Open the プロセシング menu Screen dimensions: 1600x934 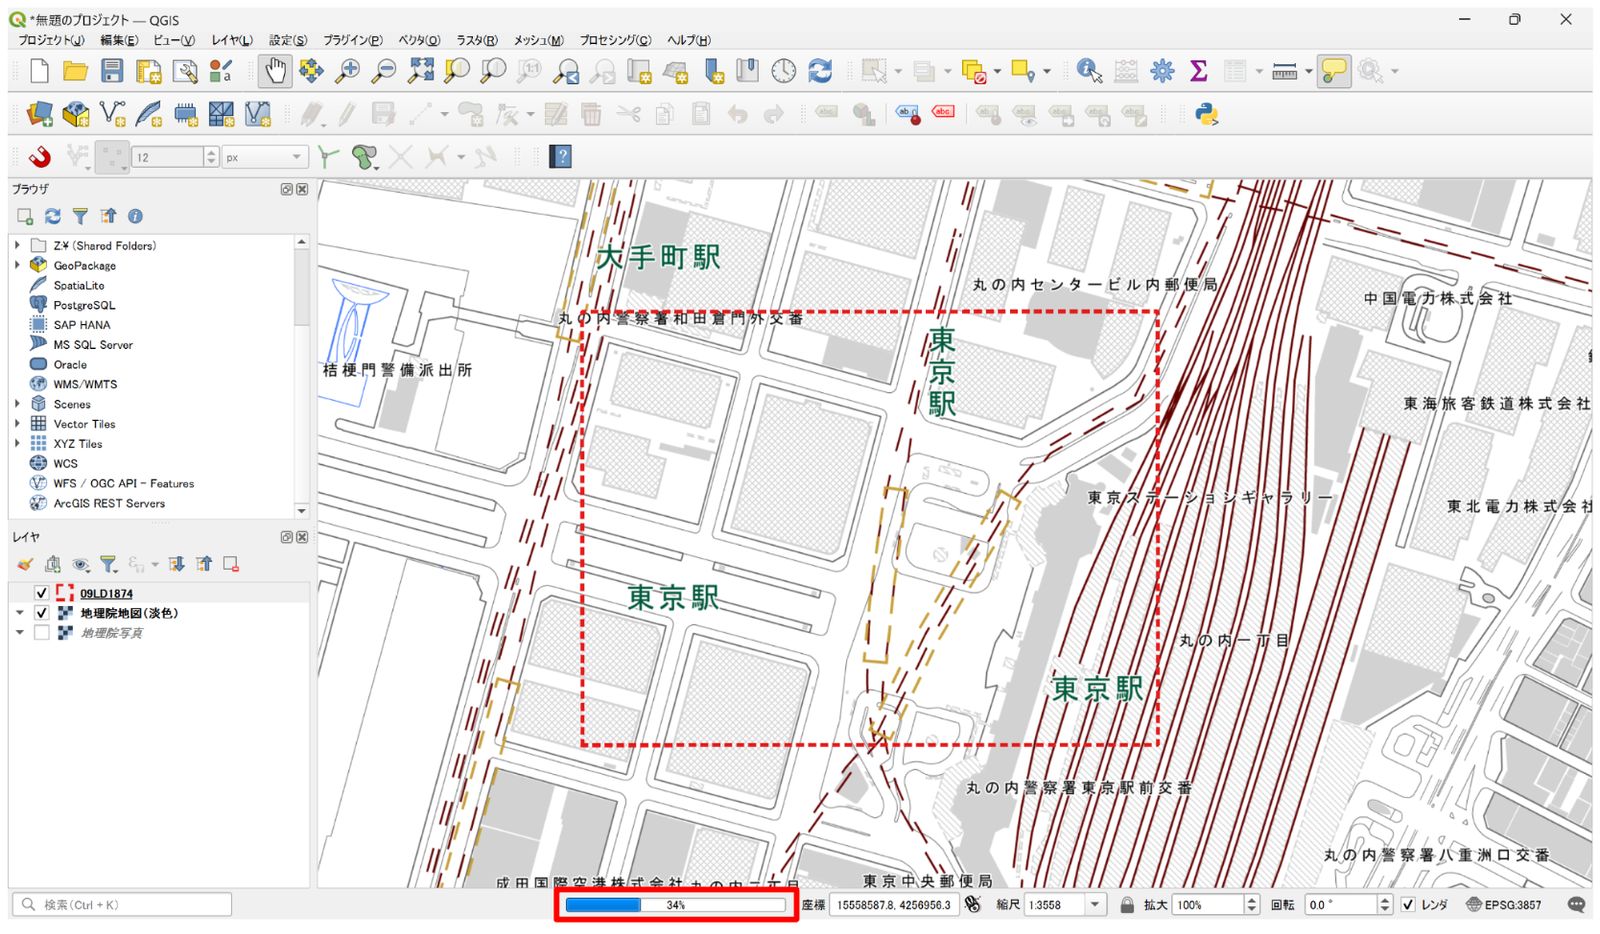(x=615, y=40)
